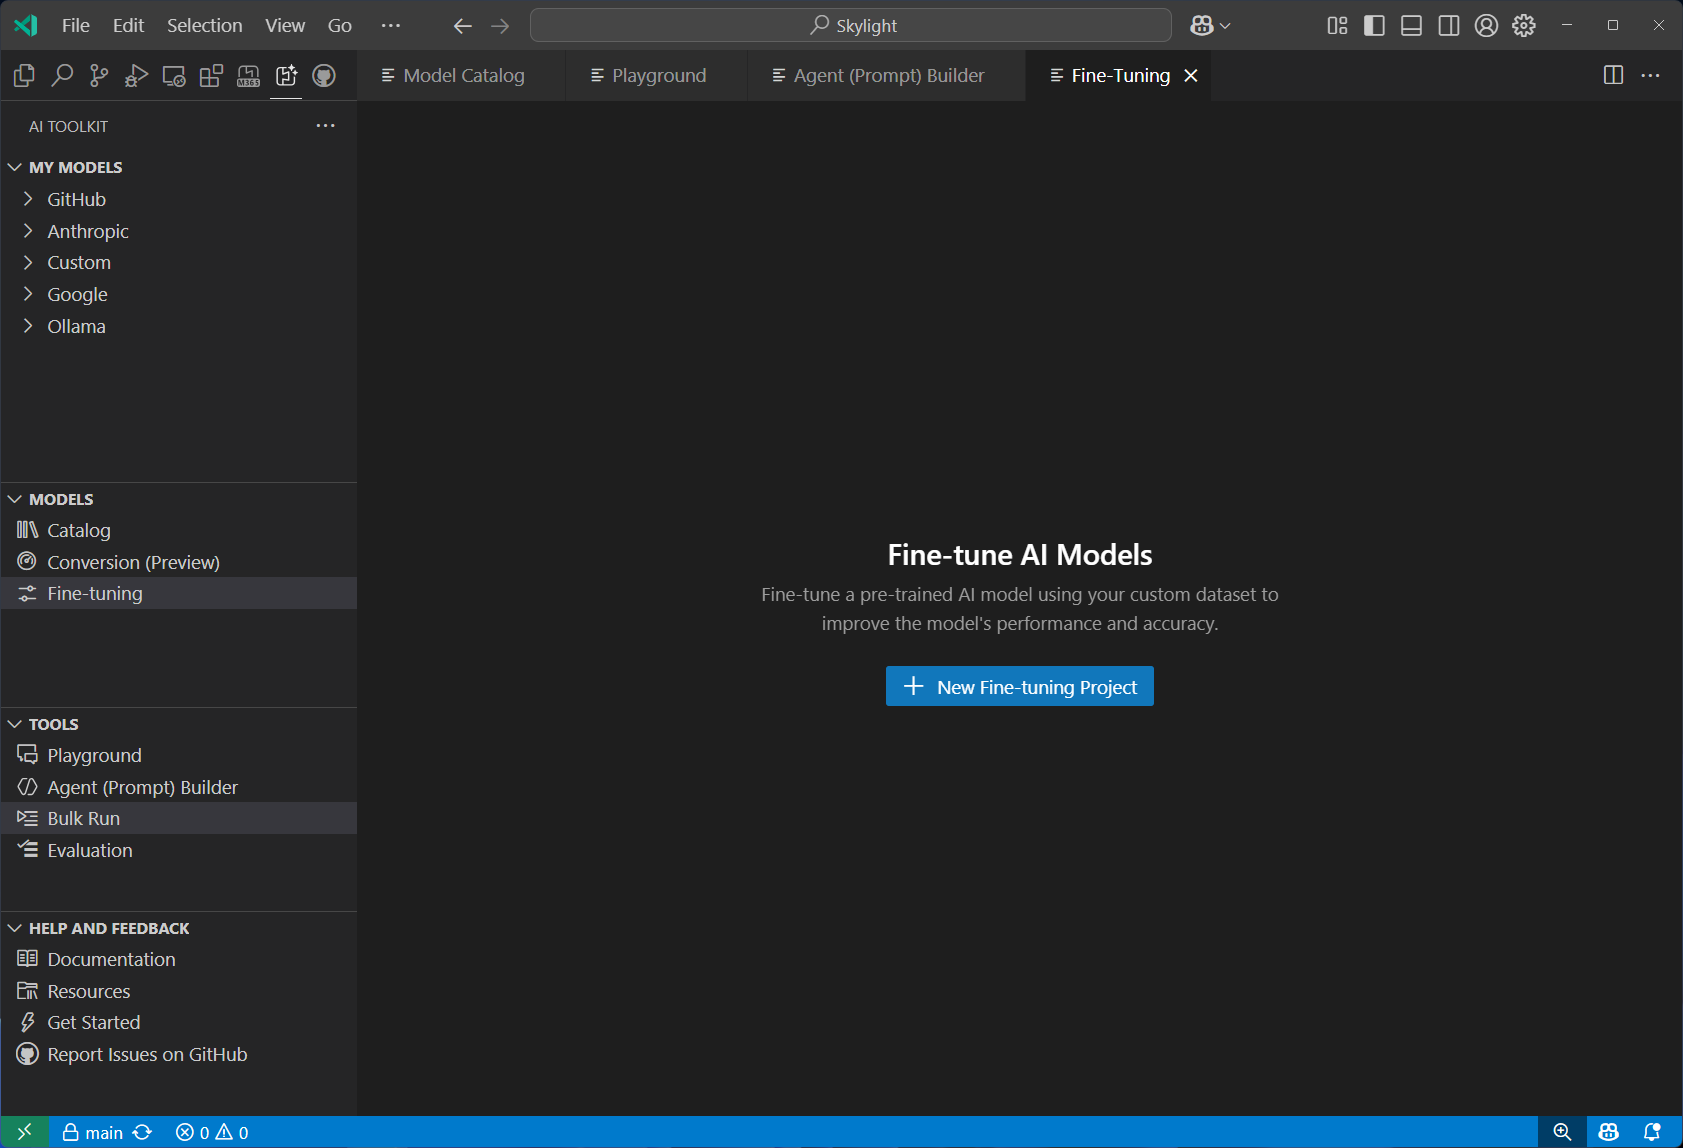Viewport: 1683px width, 1148px height.
Task: Go back with the left arrow
Action: (462, 26)
